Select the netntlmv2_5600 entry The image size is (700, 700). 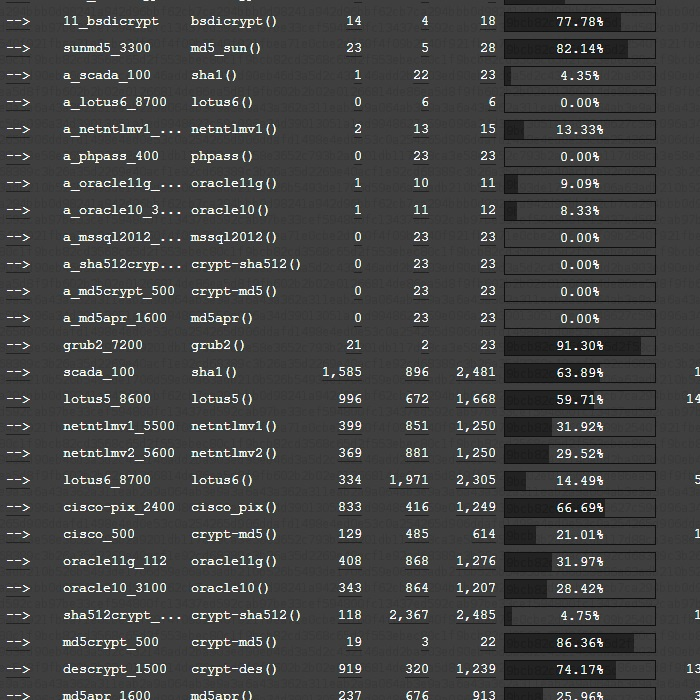point(118,453)
